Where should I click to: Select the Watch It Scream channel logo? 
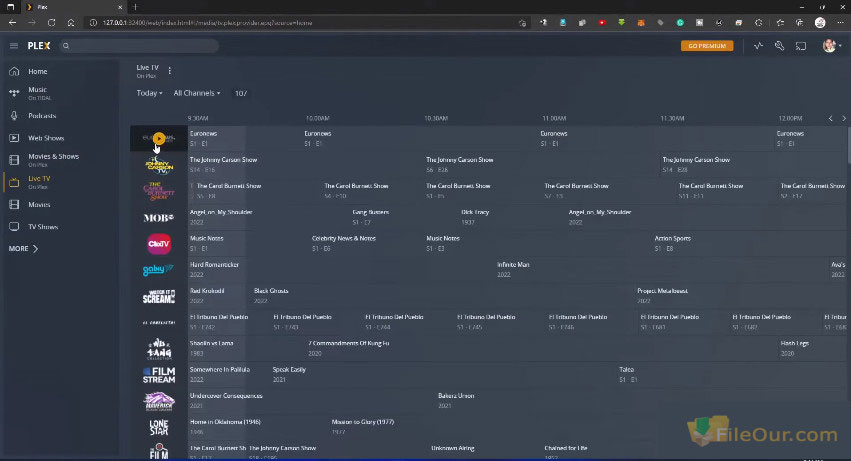158,296
